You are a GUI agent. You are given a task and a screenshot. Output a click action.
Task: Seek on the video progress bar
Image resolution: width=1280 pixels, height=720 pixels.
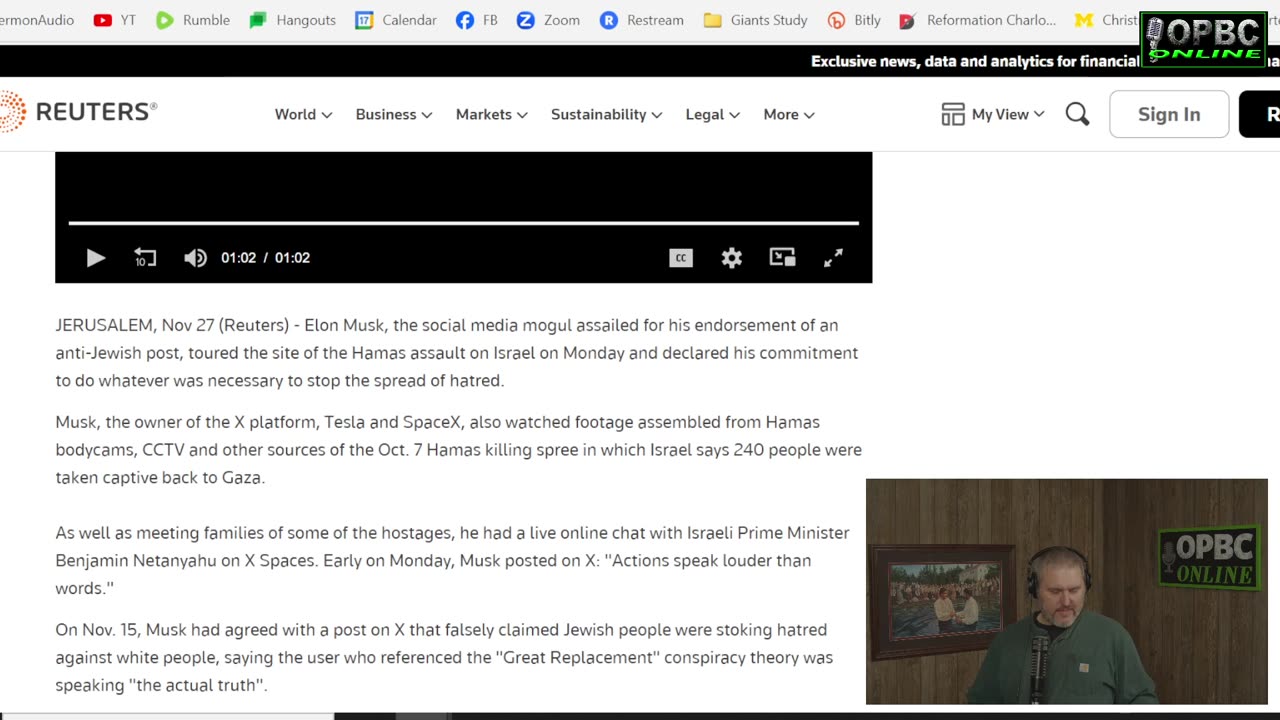[x=463, y=223]
